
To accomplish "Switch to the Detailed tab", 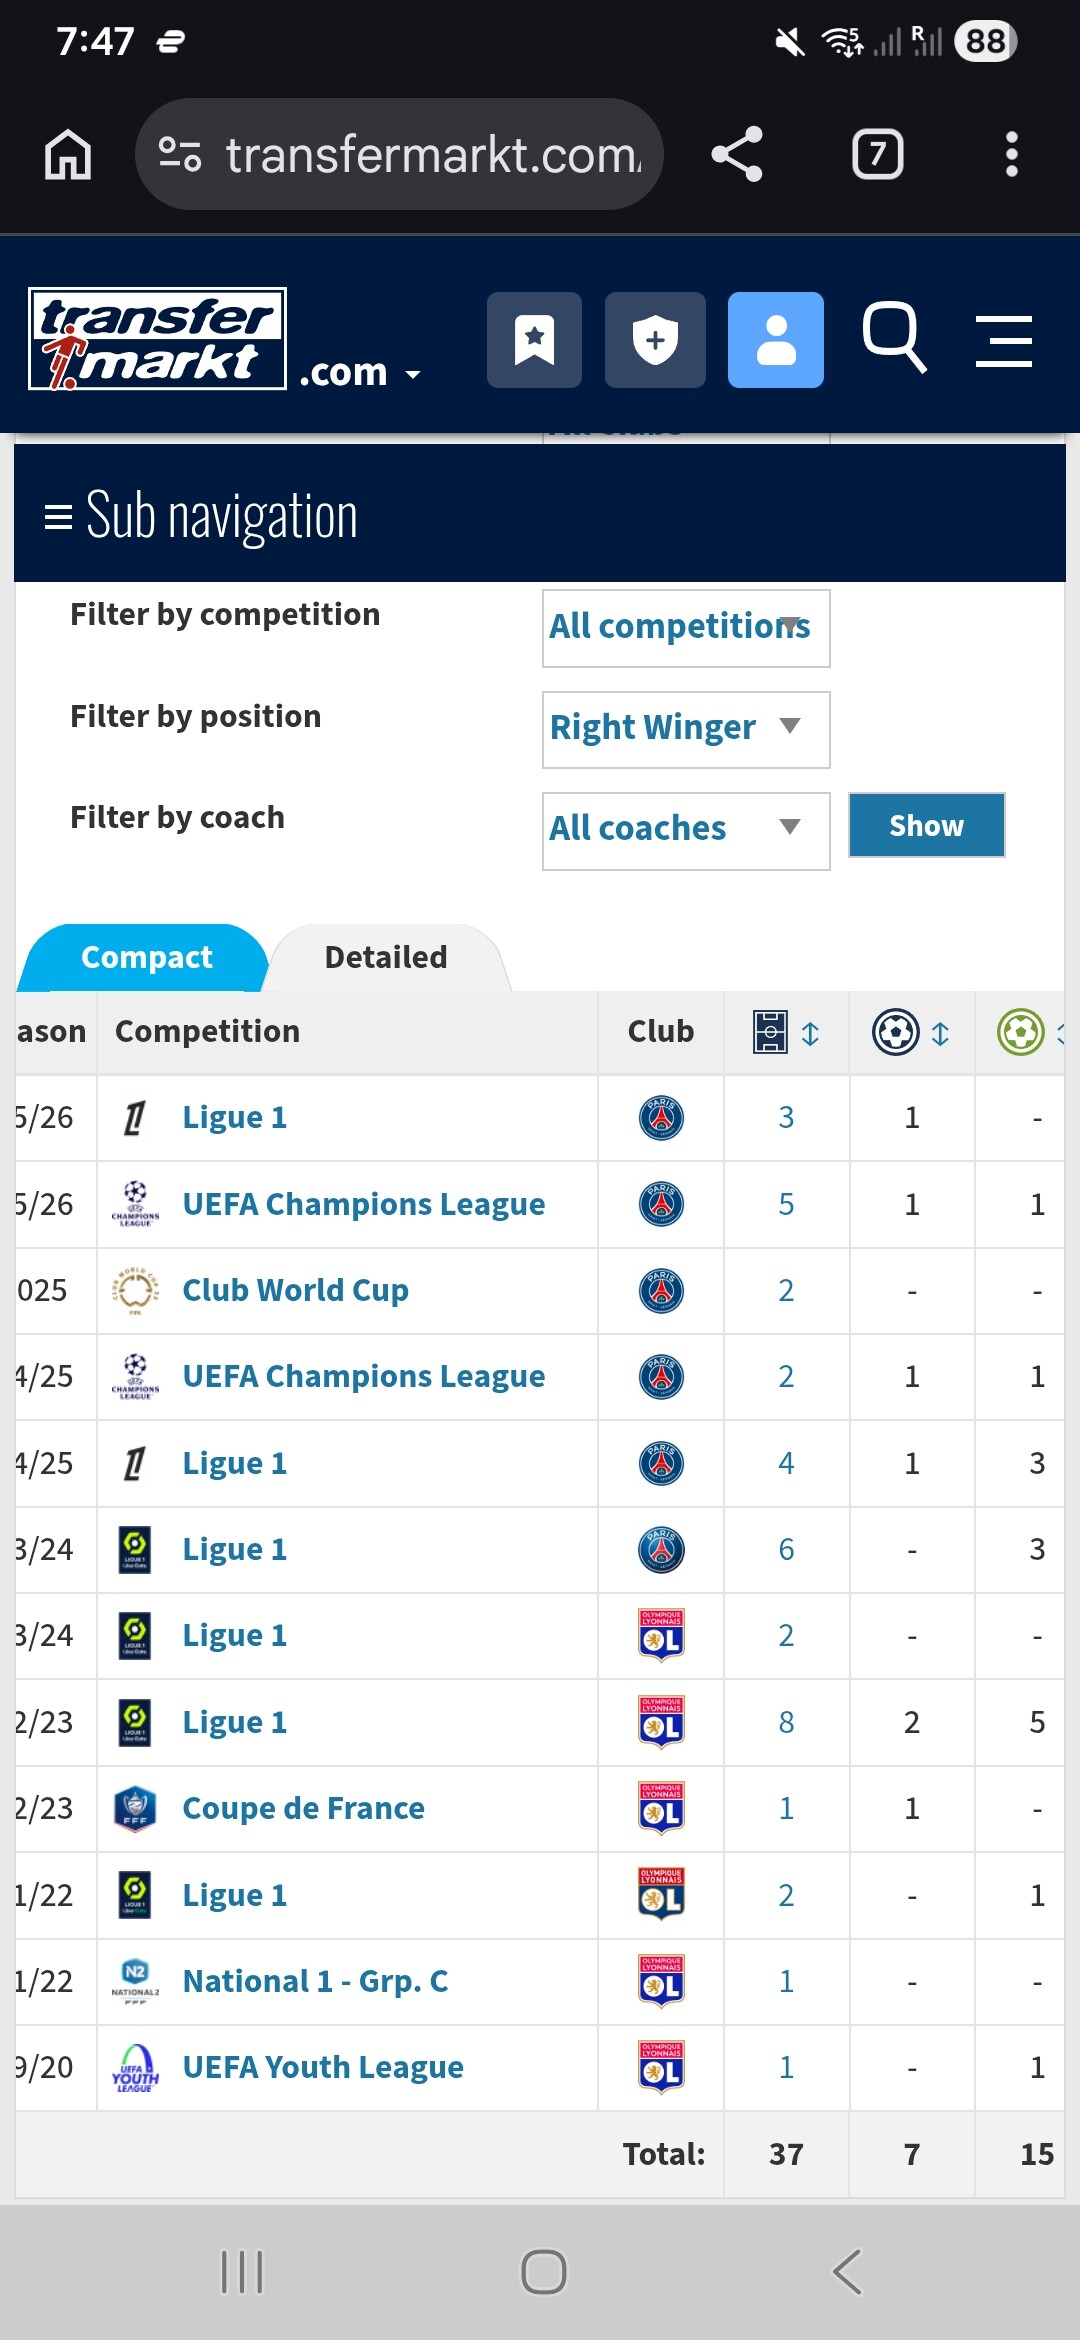I will tap(386, 958).
